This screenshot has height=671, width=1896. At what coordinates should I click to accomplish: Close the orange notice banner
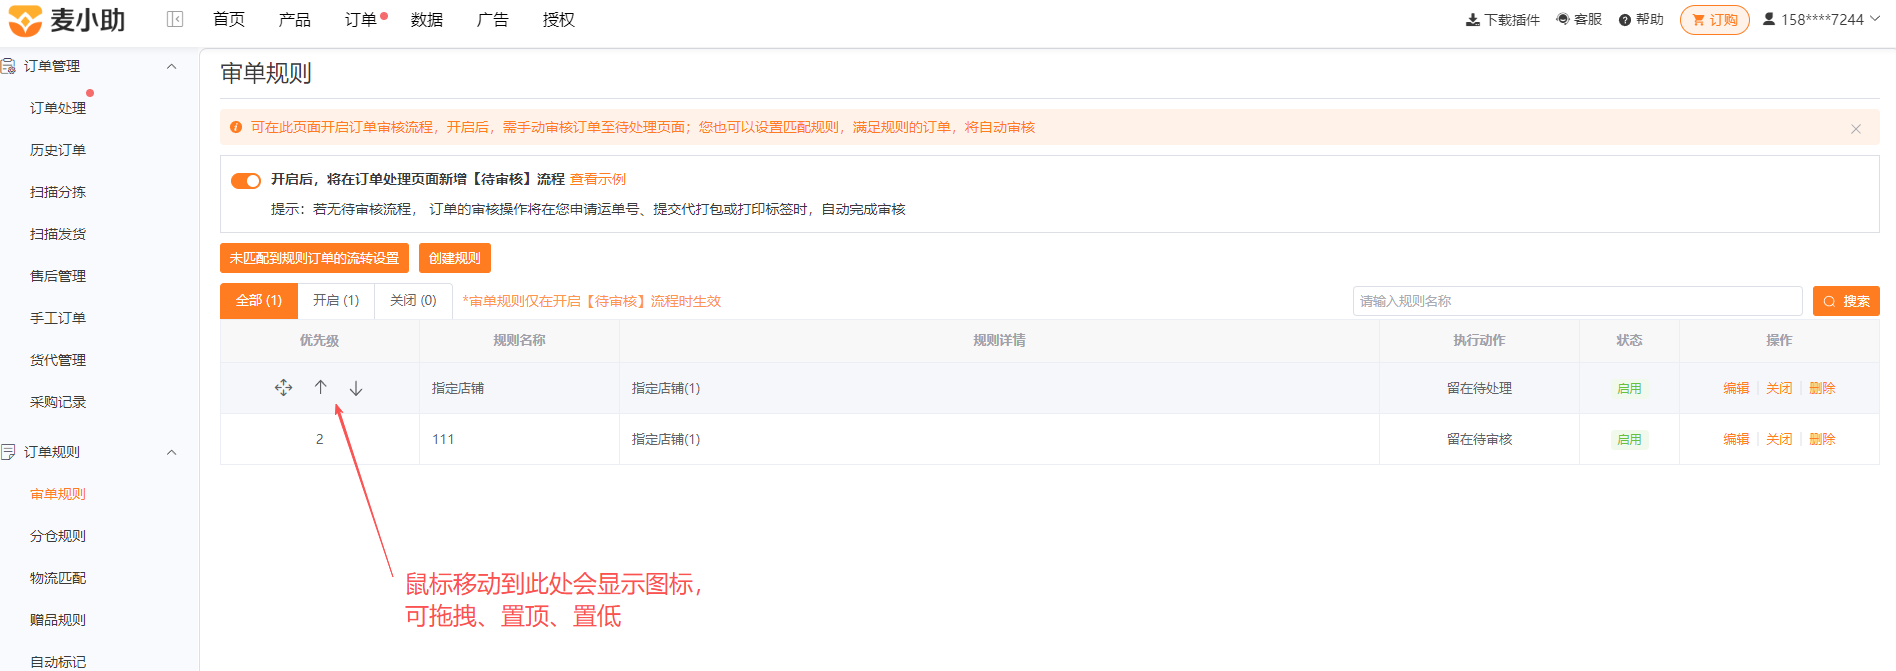[x=1856, y=129]
